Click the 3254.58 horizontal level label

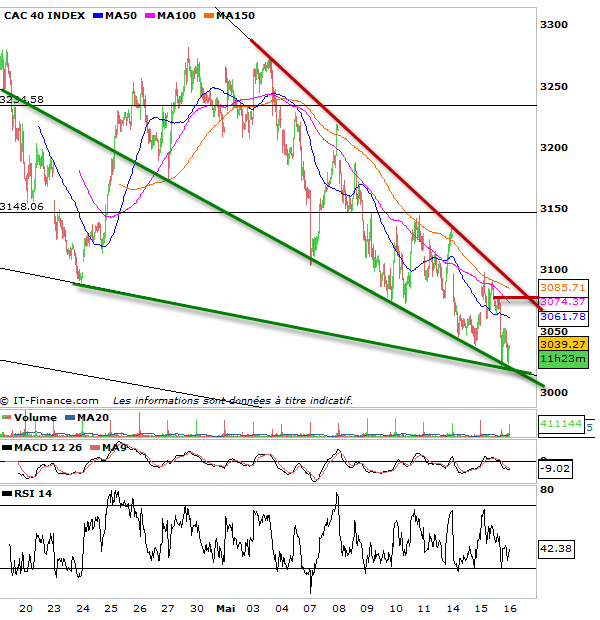click(x=22, y=100)
